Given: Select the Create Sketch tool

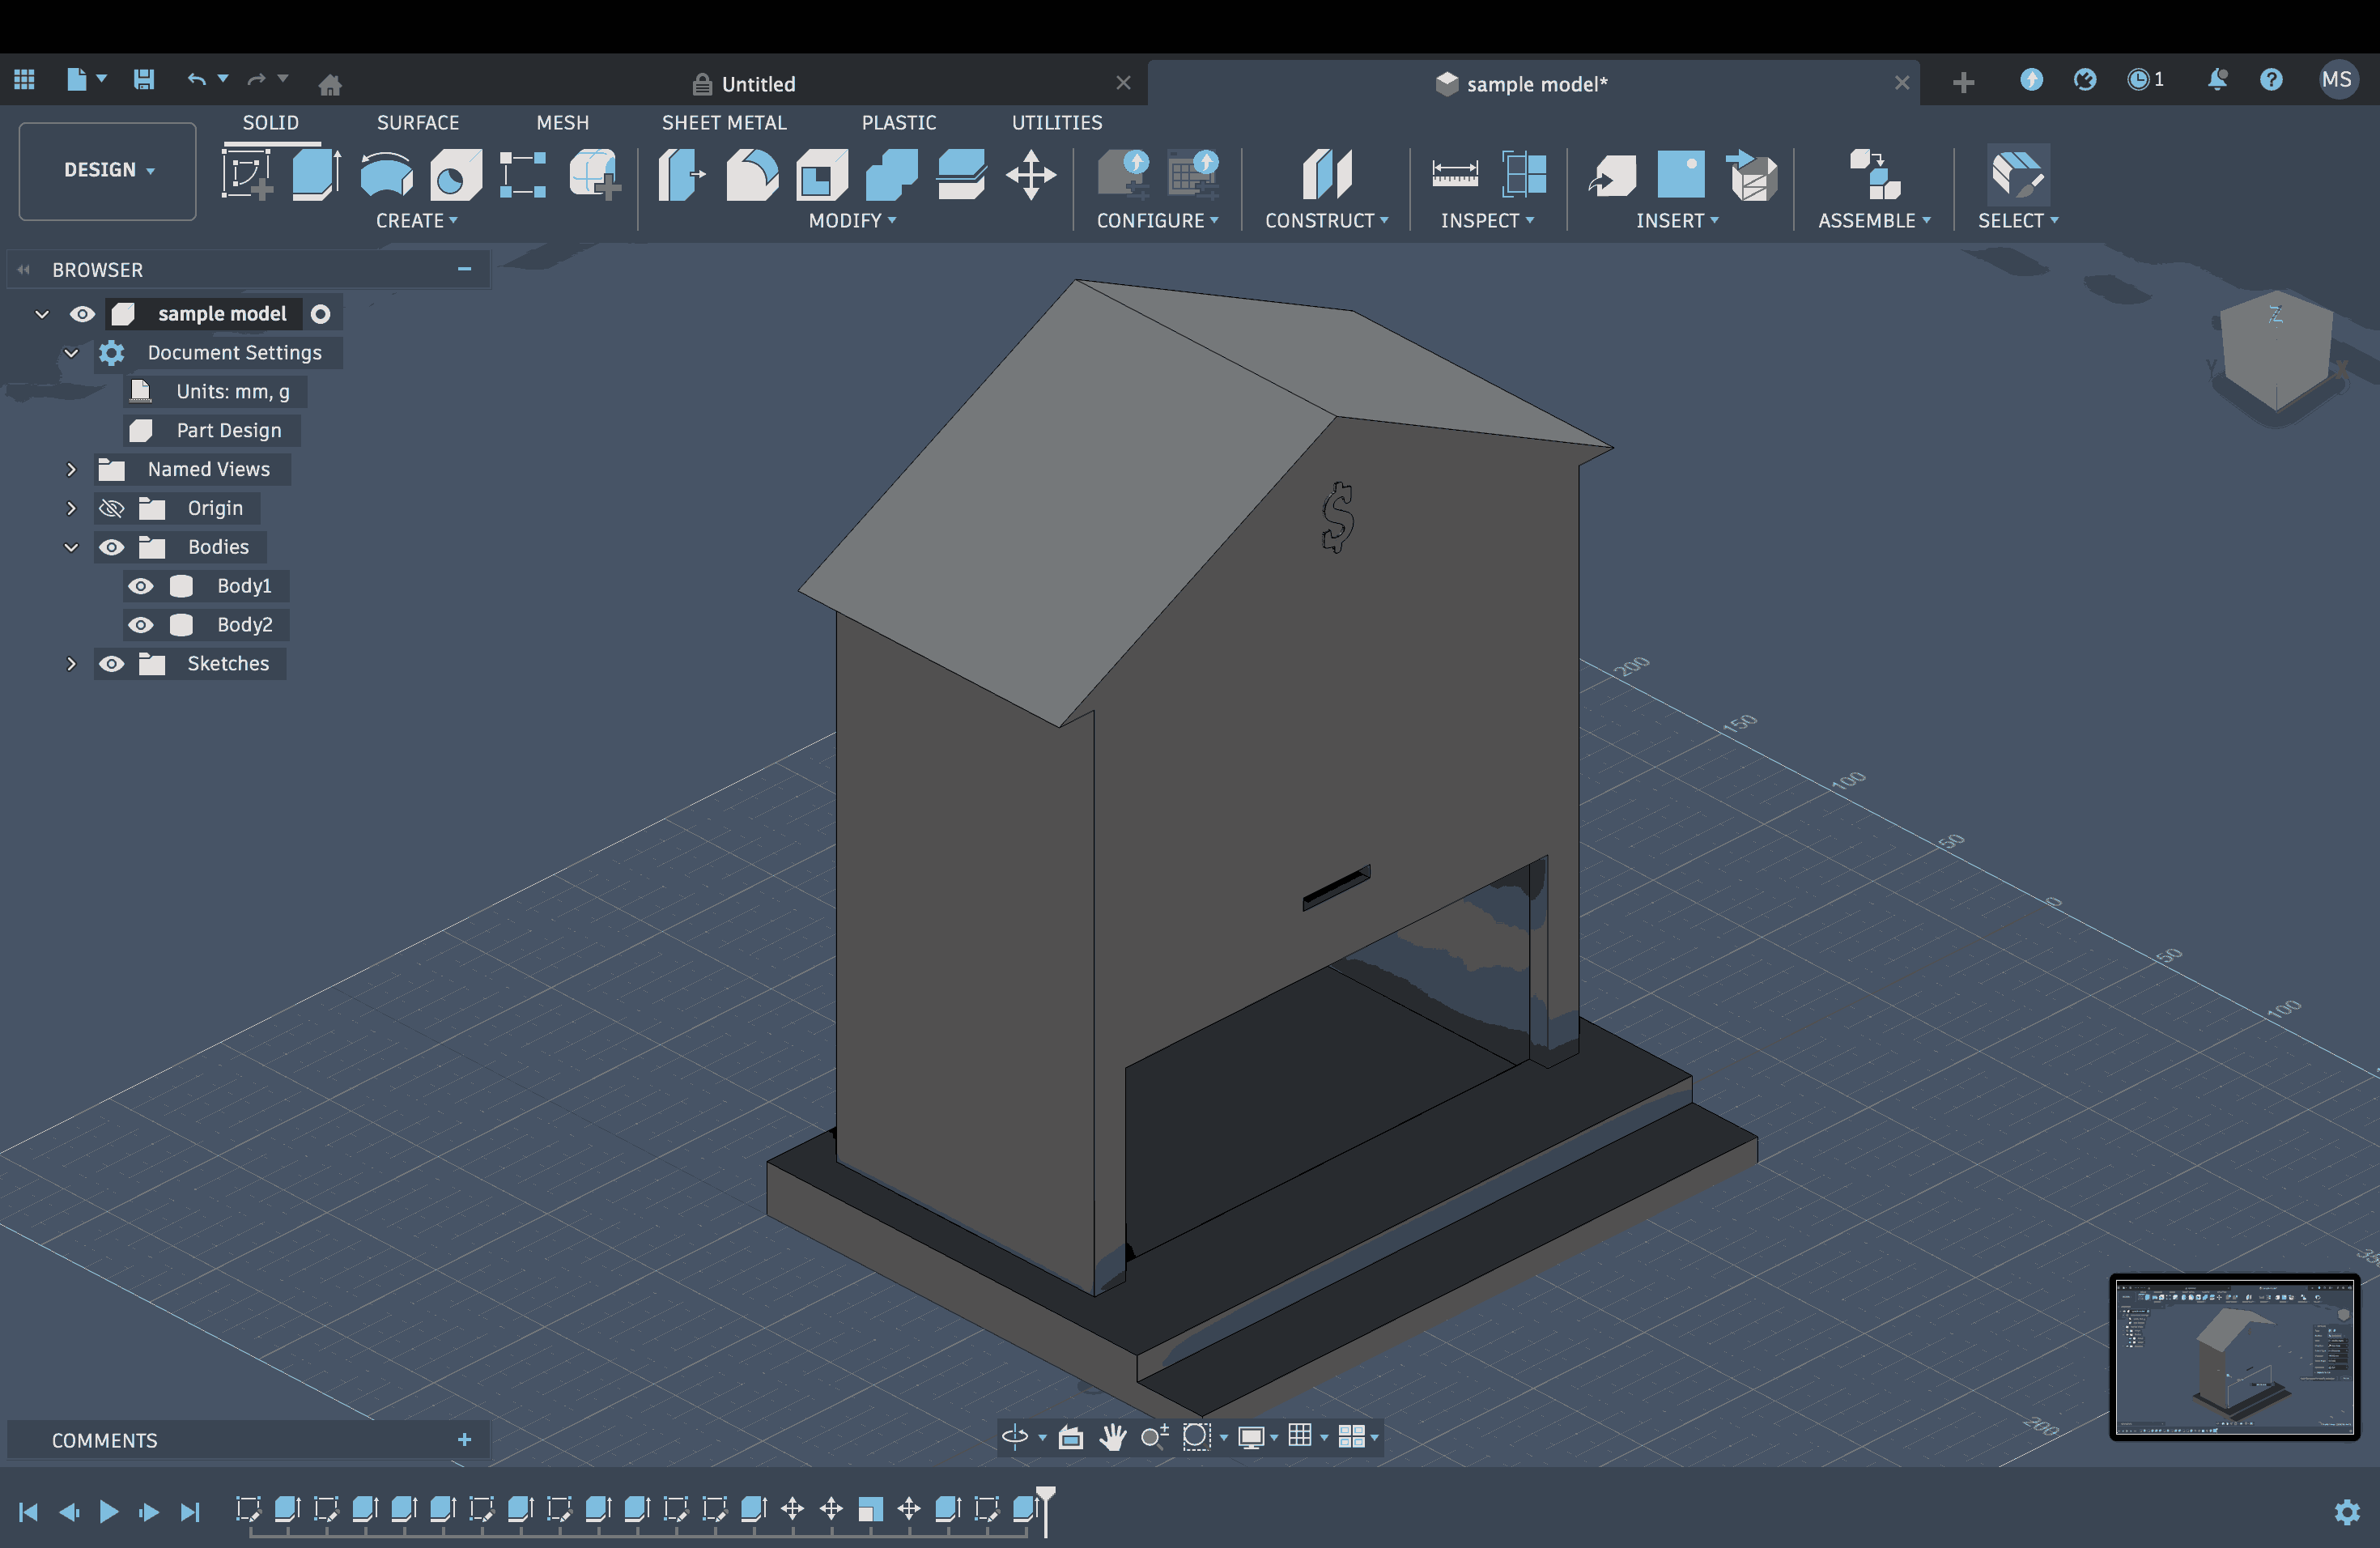Looking at the screenshot, I should [x=247, y=175].
